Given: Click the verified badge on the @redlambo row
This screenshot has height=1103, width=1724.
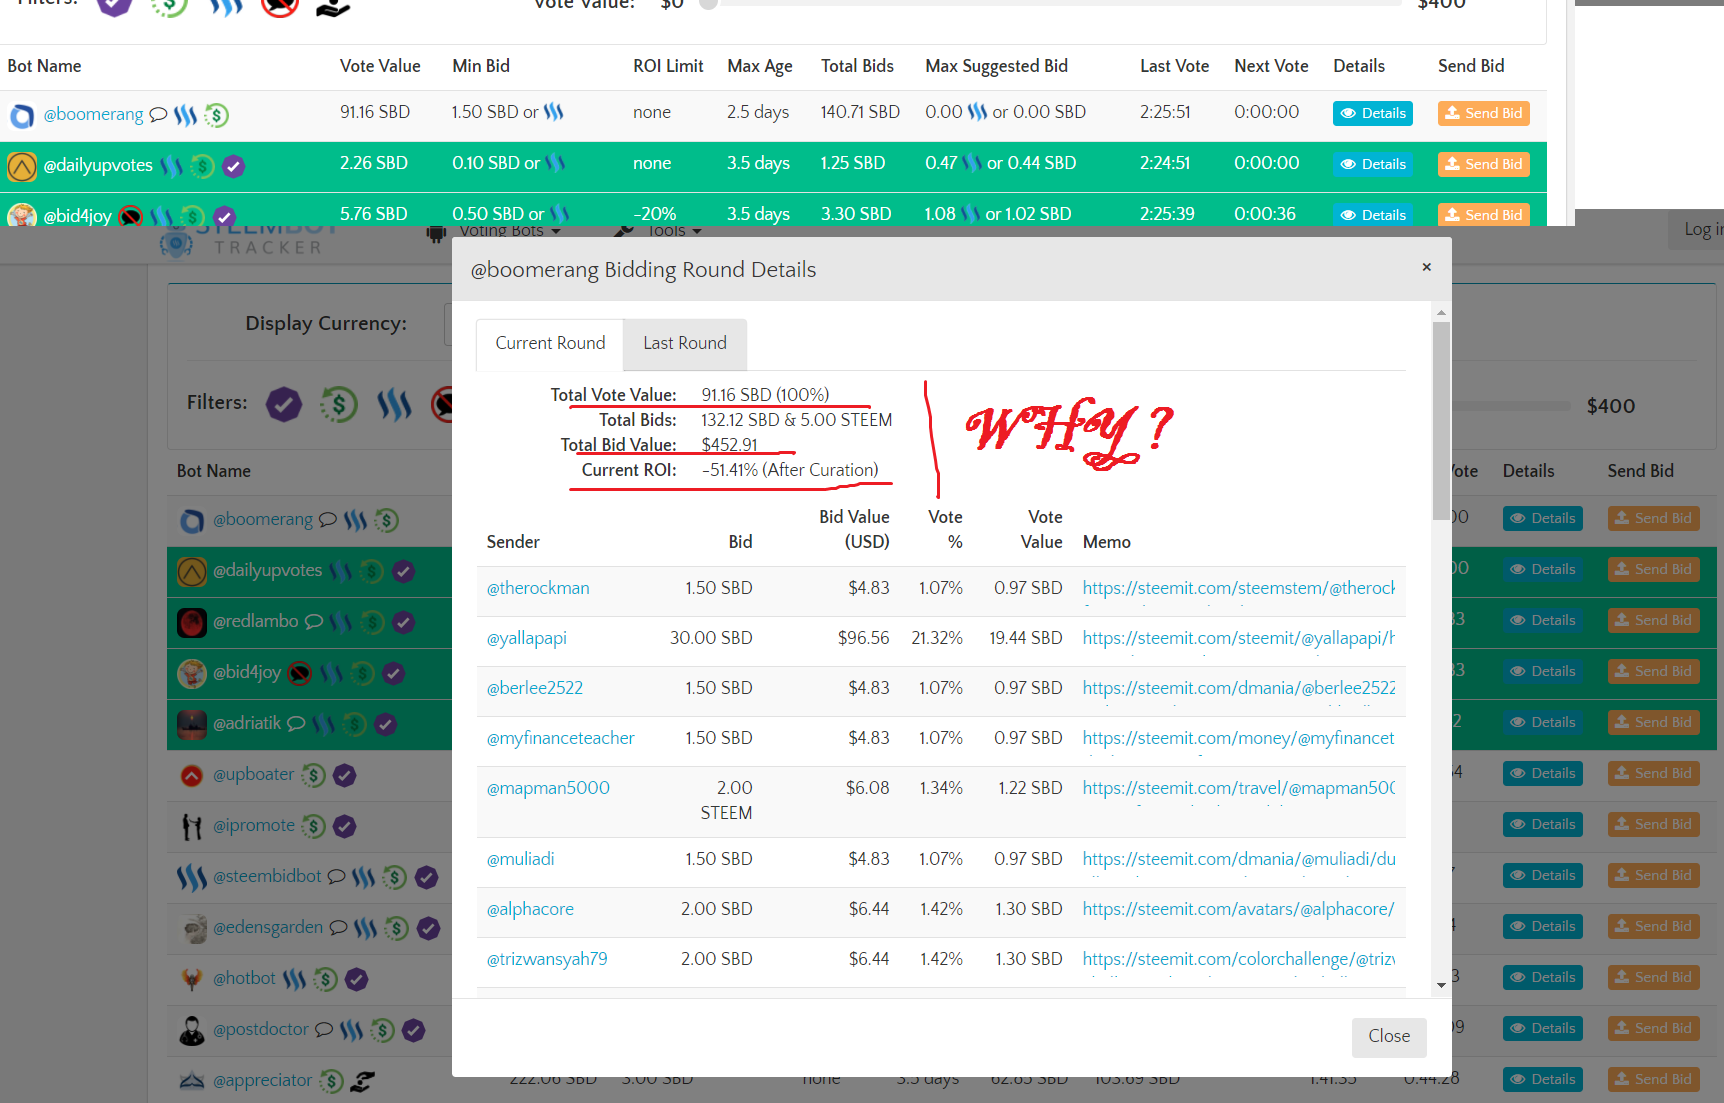Looking at the screenshot, I should click(x=403, y=622).
